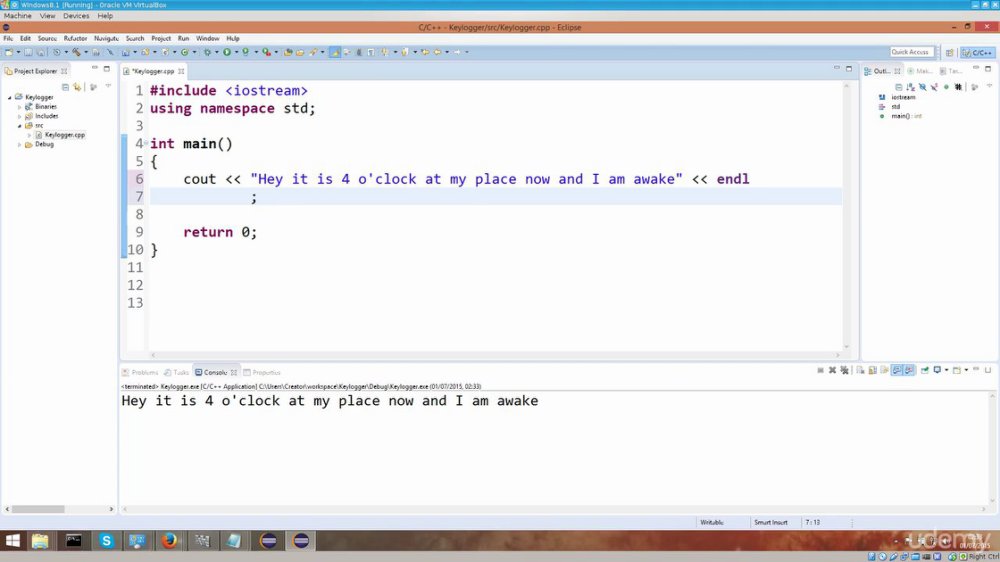Open the Refactor menu
The height and width of the screenshot is (562, 1000).
click(75, 38)
